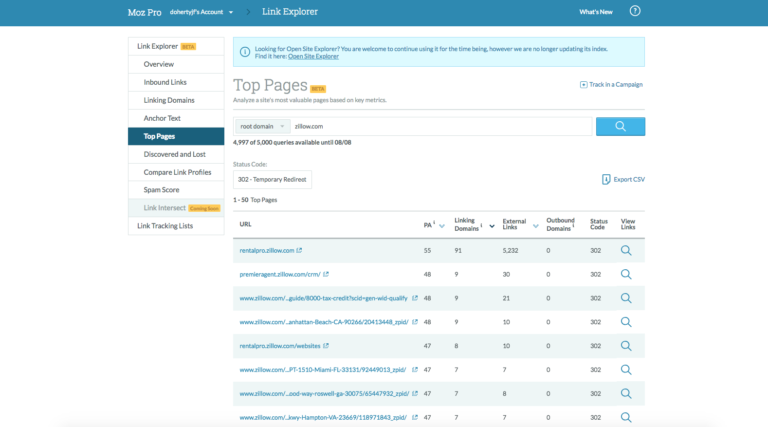Screen dimensions: 768x427
Task: Open external link icon for rentalpro websites URL
Action: pyautogui.click(x=326, y=346)
